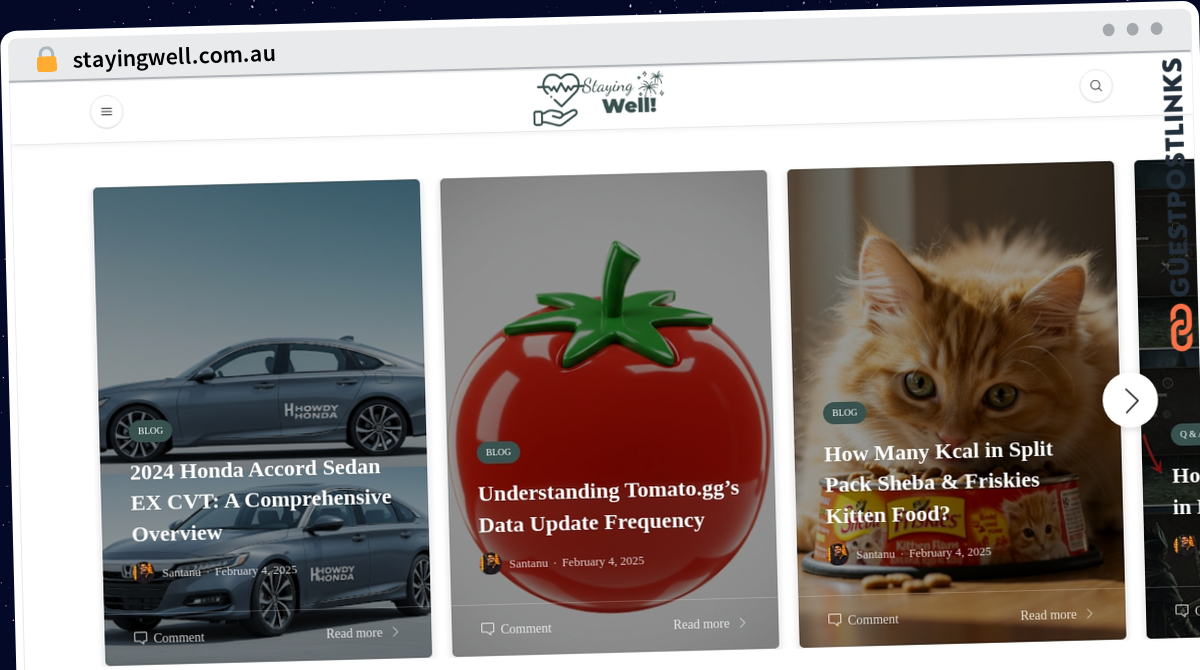The image size is (1200, 670).
Task: Open Understanding Tomato.gg's Data Update article
Action: 609,506
